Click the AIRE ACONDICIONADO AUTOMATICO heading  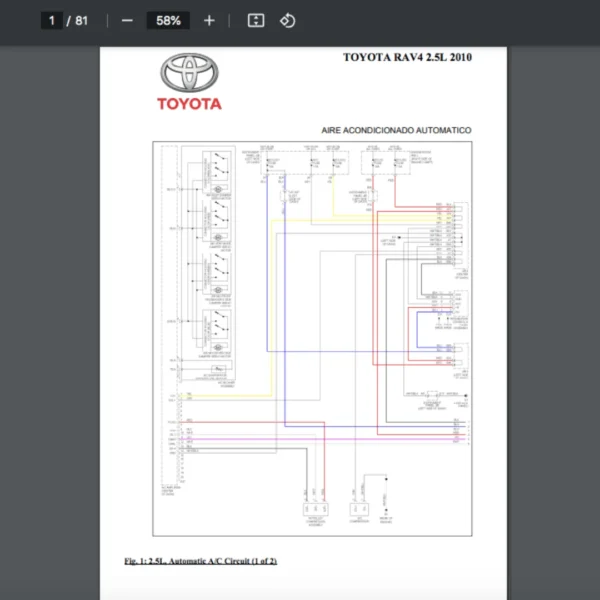point(396,130)
